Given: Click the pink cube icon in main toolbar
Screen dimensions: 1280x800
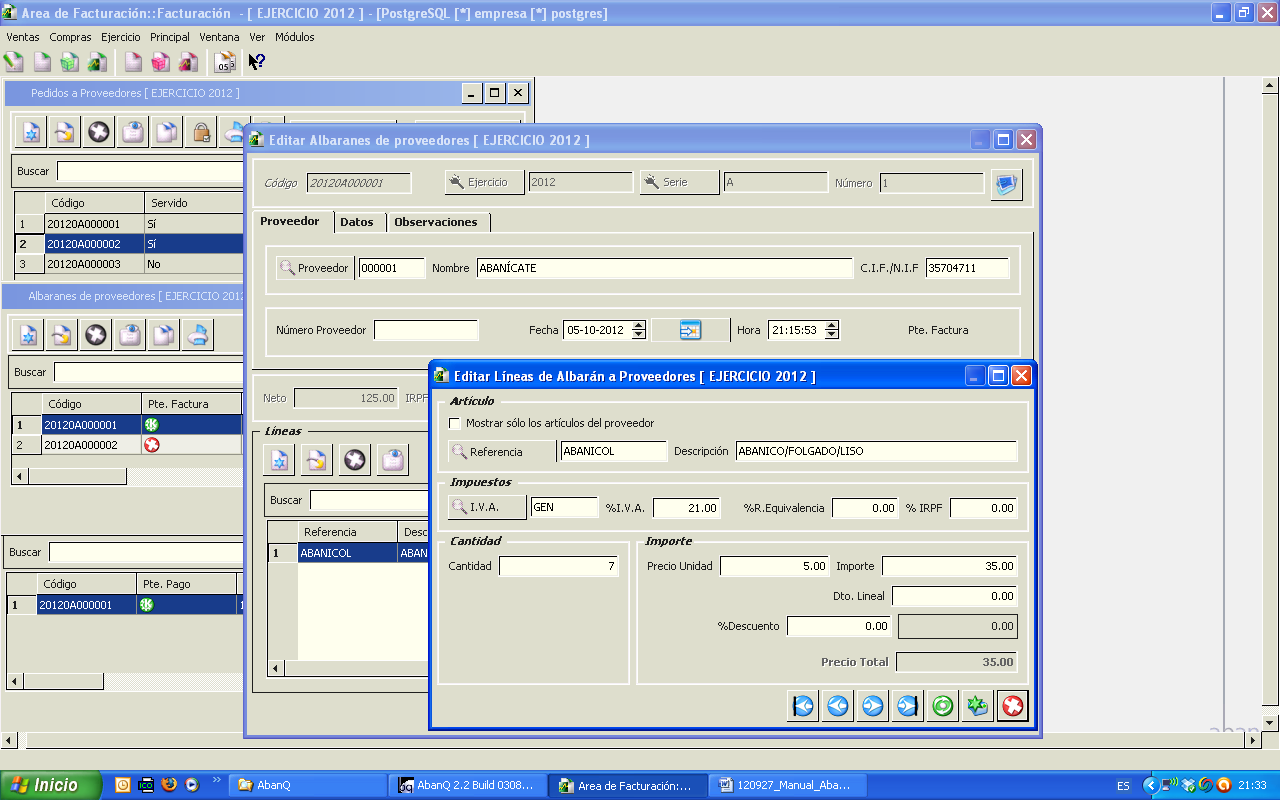Looking at the screenshot, I should [x=160, y=62].
